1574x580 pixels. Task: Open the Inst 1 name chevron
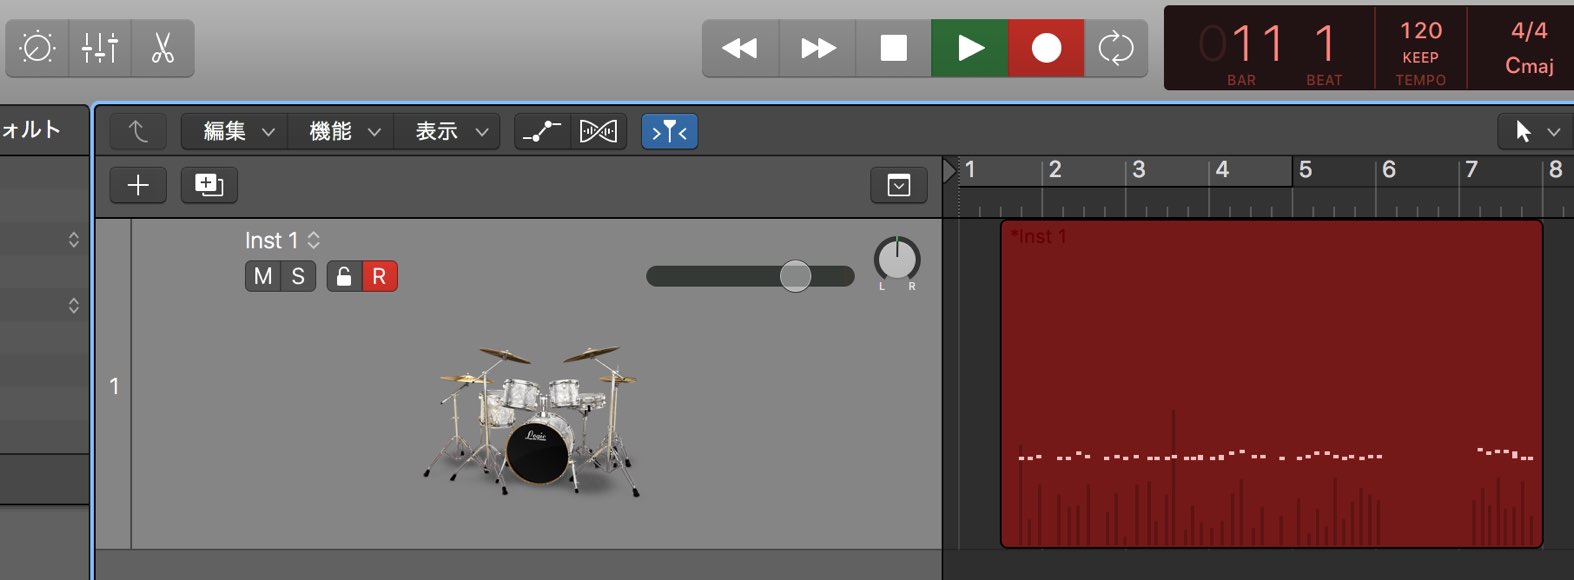tap(314, 240)
